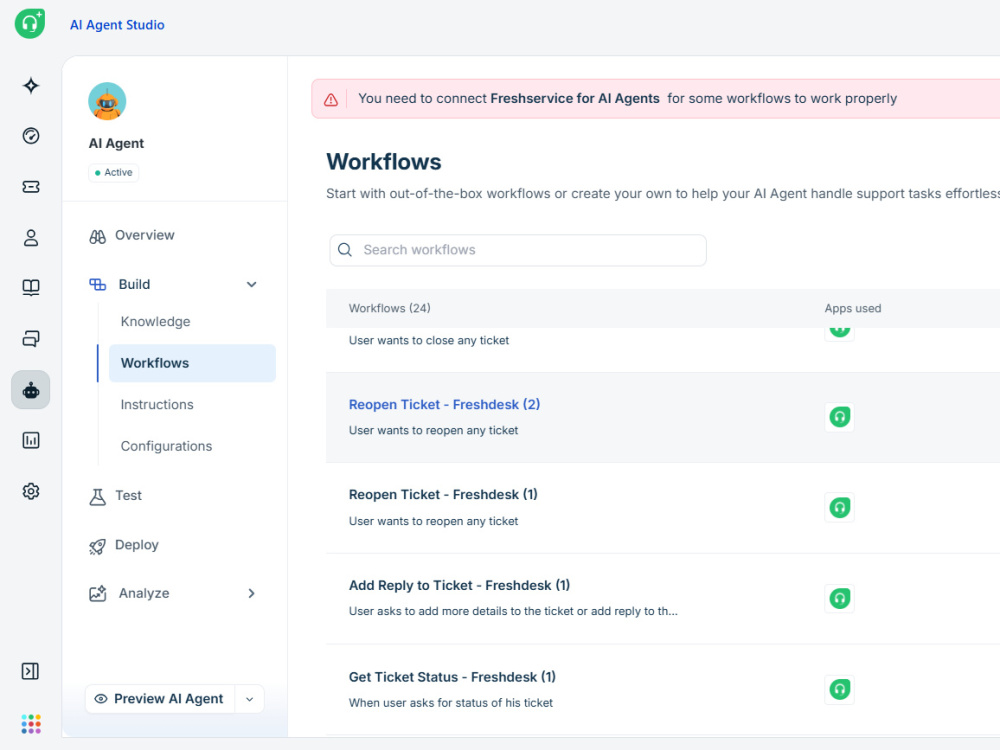Screen dimensions: 1000x750
Task: Select the Workflows menu item
Action: 192,364
